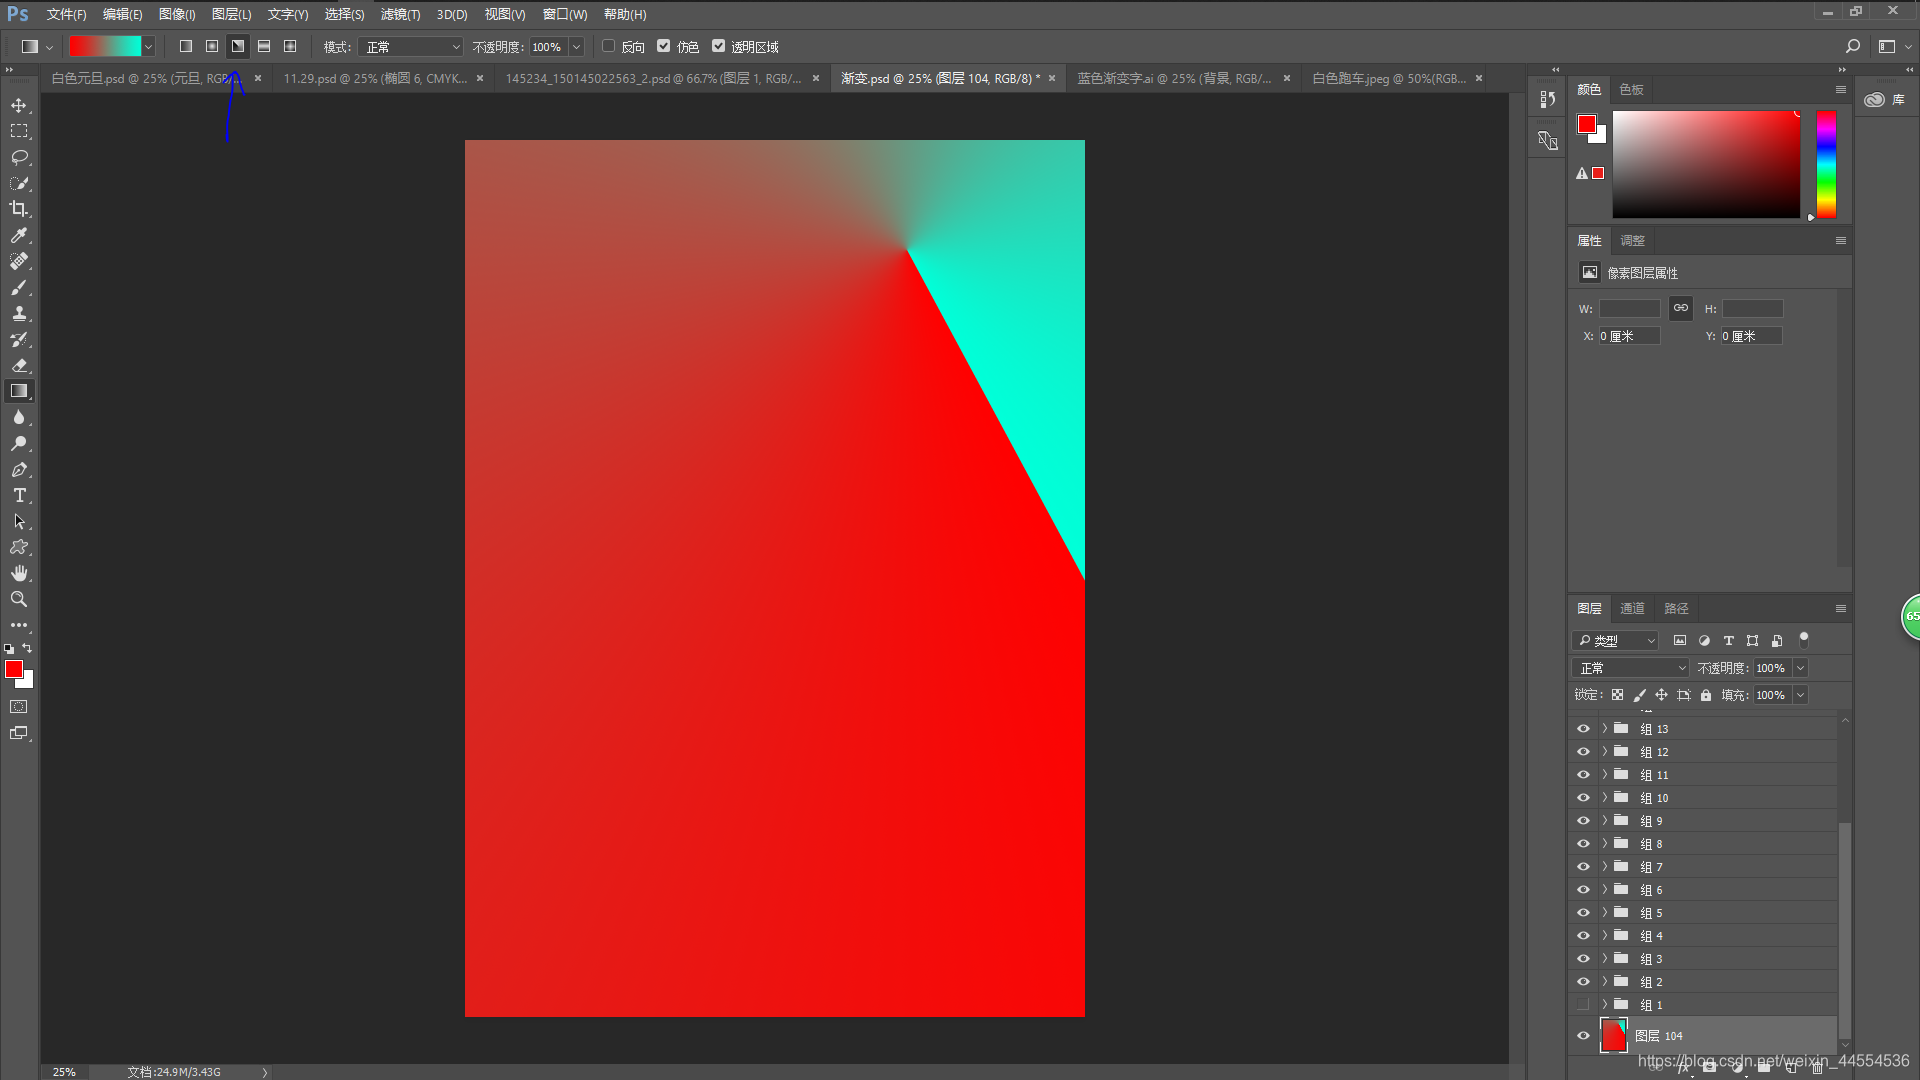Click the X position input field

pos(1629,336)
